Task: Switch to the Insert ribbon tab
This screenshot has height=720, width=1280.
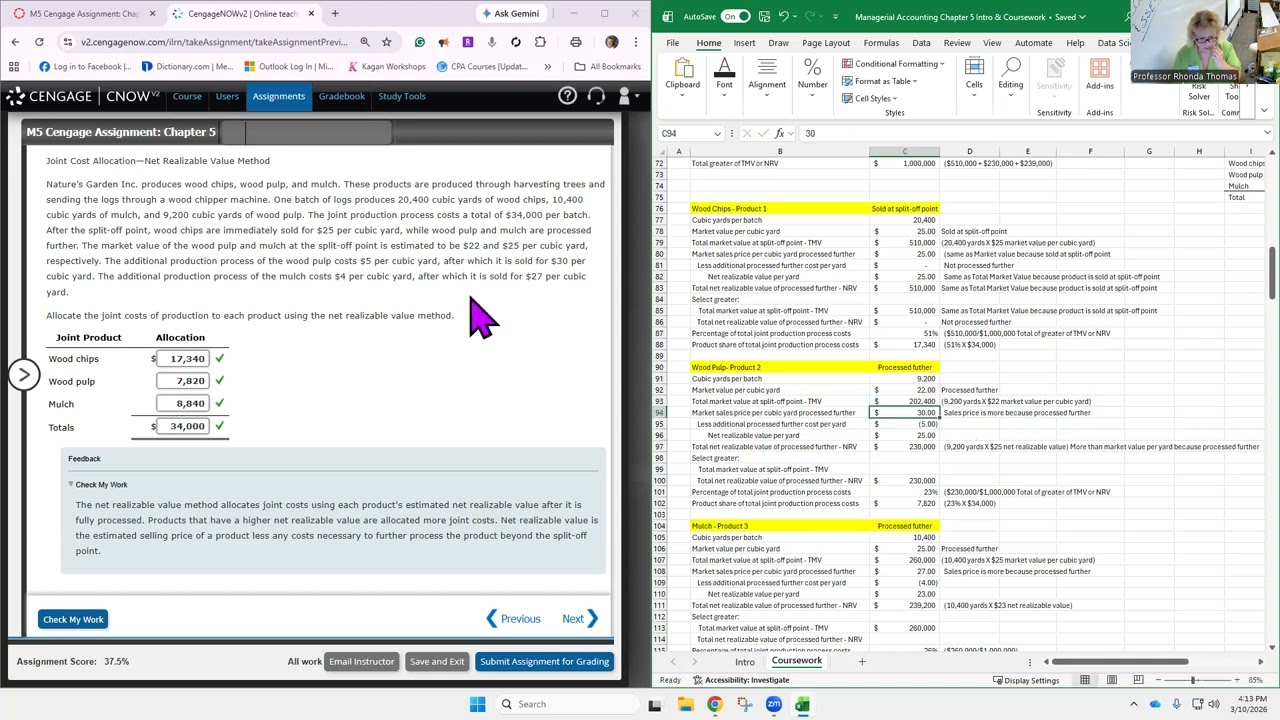Action: click(744, 43)
